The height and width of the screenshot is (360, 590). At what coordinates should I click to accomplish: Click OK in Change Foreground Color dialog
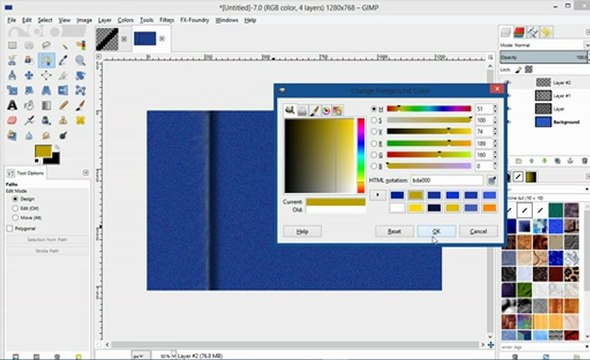pyautogui.click(x=436, y=231)
